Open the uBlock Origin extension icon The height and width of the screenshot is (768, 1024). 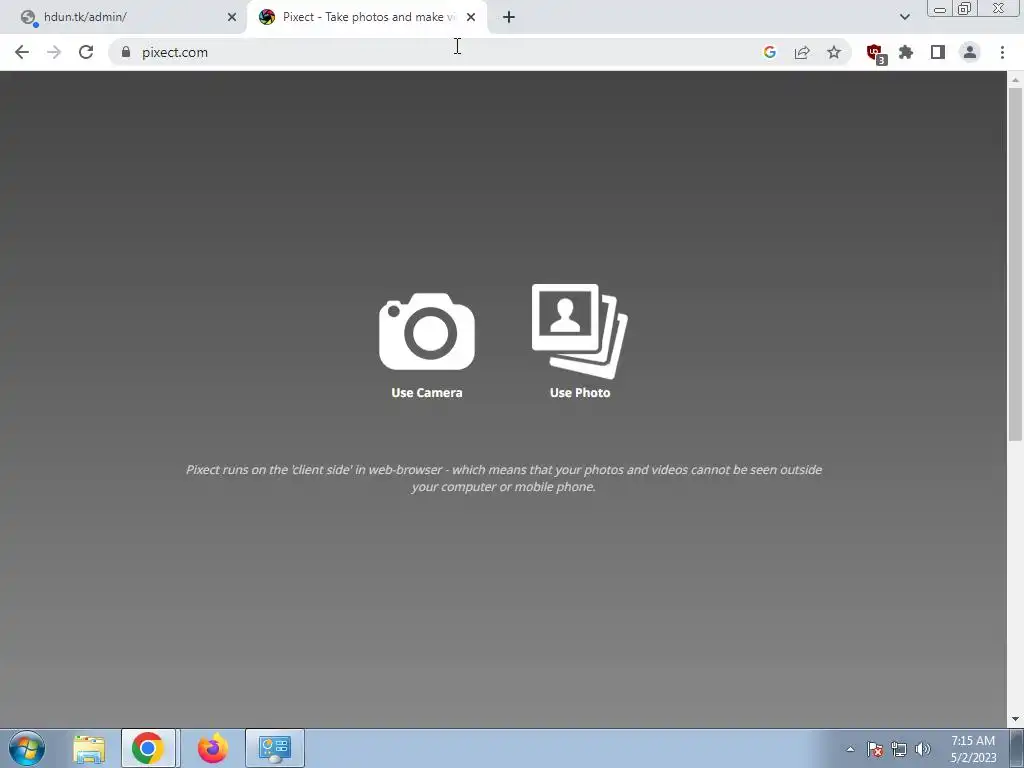click(875, 54)
